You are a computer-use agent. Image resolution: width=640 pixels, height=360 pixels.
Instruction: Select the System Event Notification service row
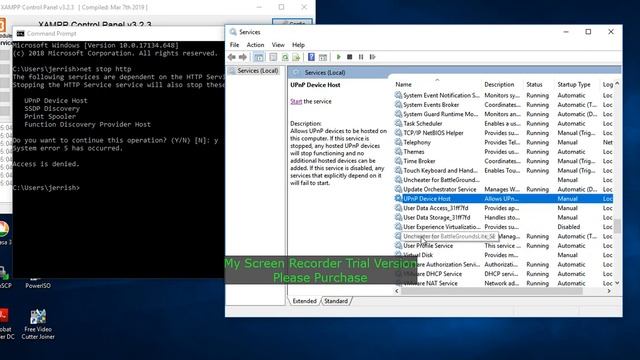503,96
